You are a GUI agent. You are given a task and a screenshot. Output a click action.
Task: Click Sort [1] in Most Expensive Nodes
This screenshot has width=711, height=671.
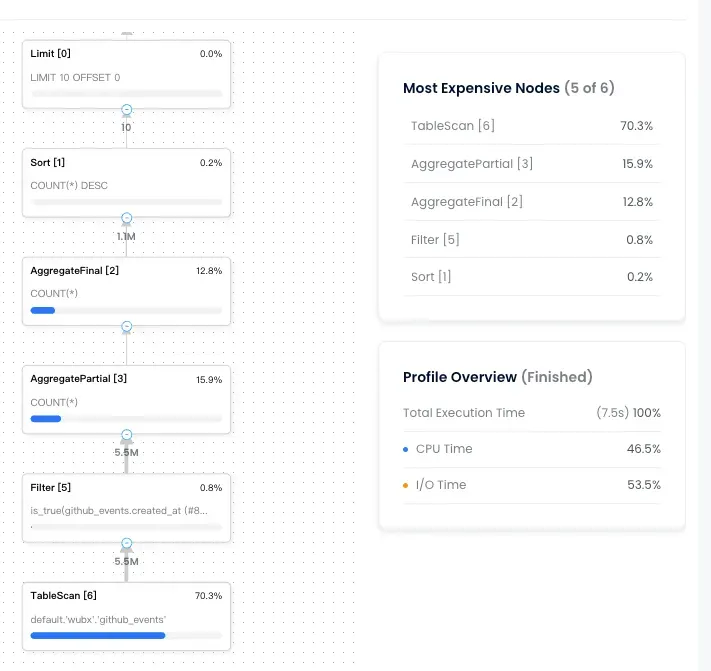click(x=531, y=277)
